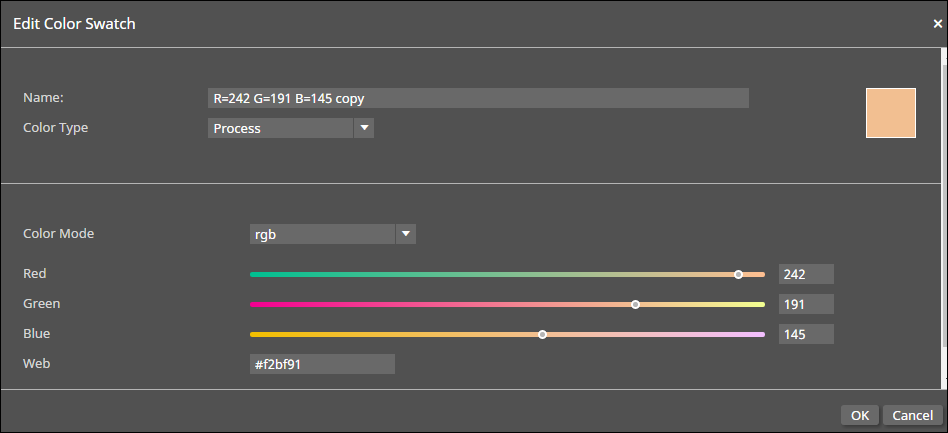Select the Green value field showing 191
This screenshot has width=948, height=433.
point(806,304)
